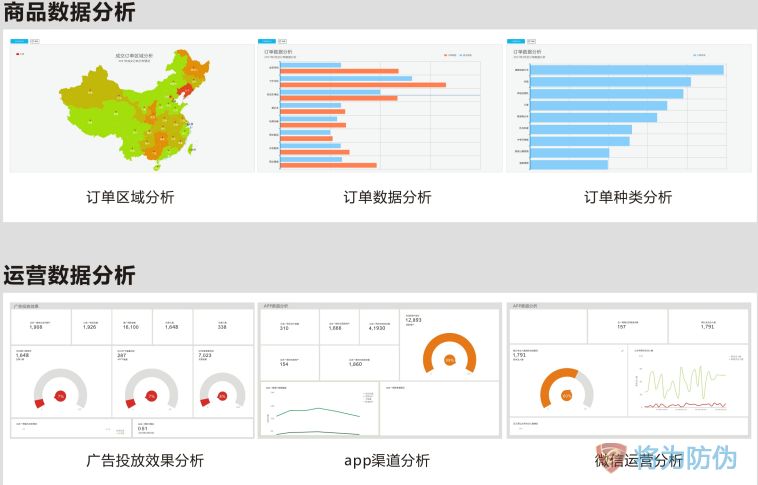Viewport: 758px width, 485px height.
Task: Click the app渠道分析 caption
Action: click(386, 460)
